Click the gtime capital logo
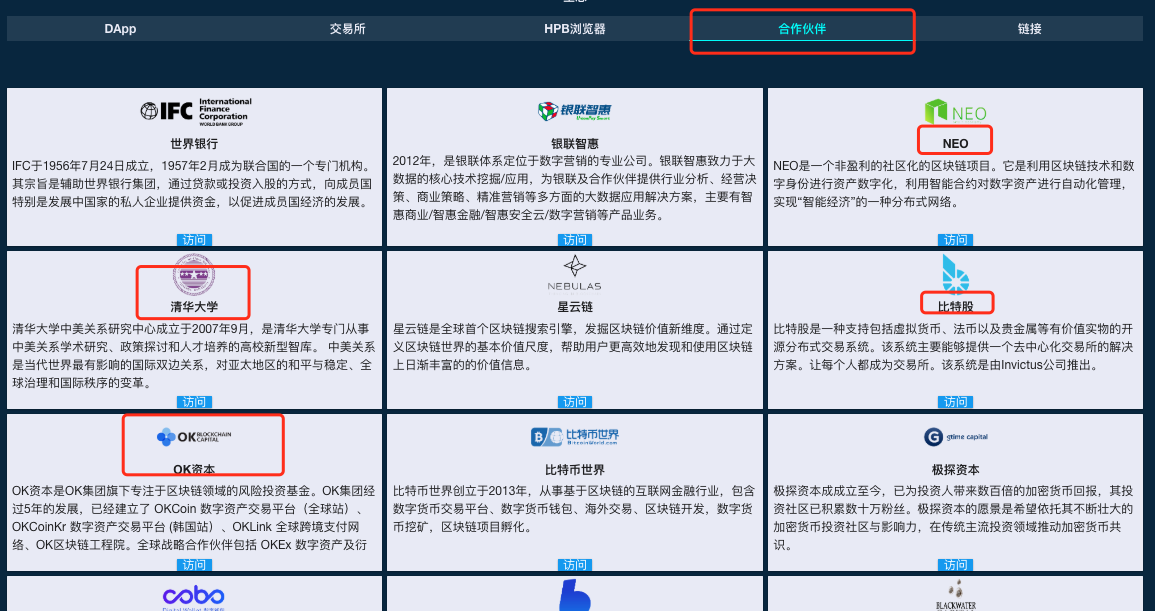This screenshot has height=611, width=1155. pos(955,437)
